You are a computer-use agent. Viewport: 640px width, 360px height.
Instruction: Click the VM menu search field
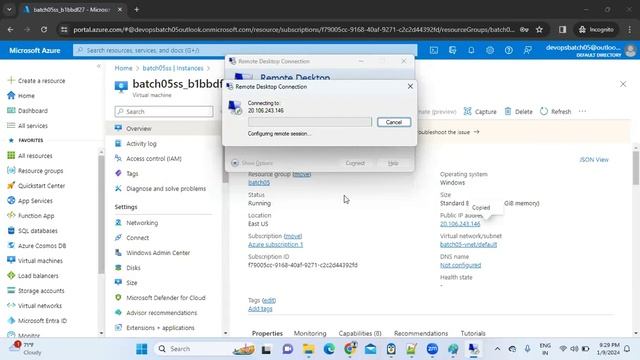(164, 111)
